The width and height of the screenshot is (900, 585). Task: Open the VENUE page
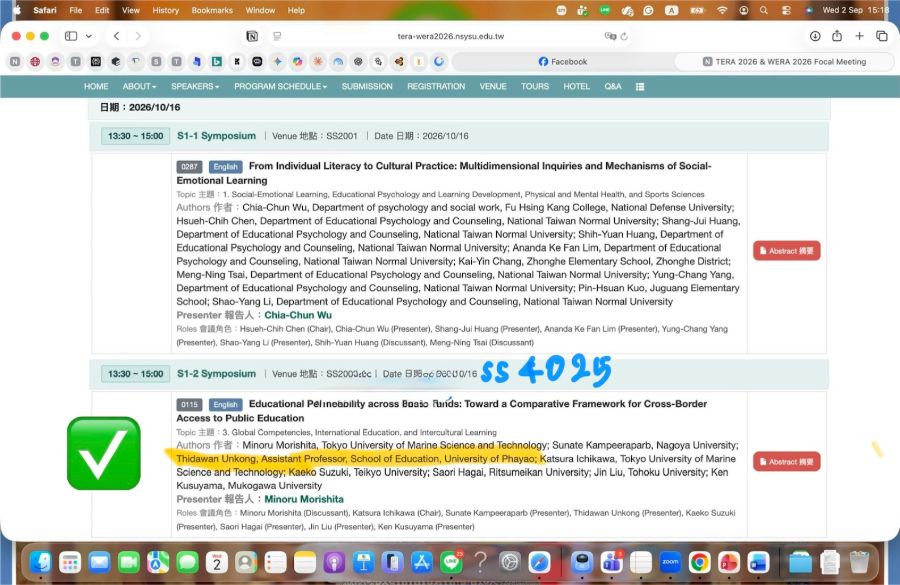(x=493, y=87)
